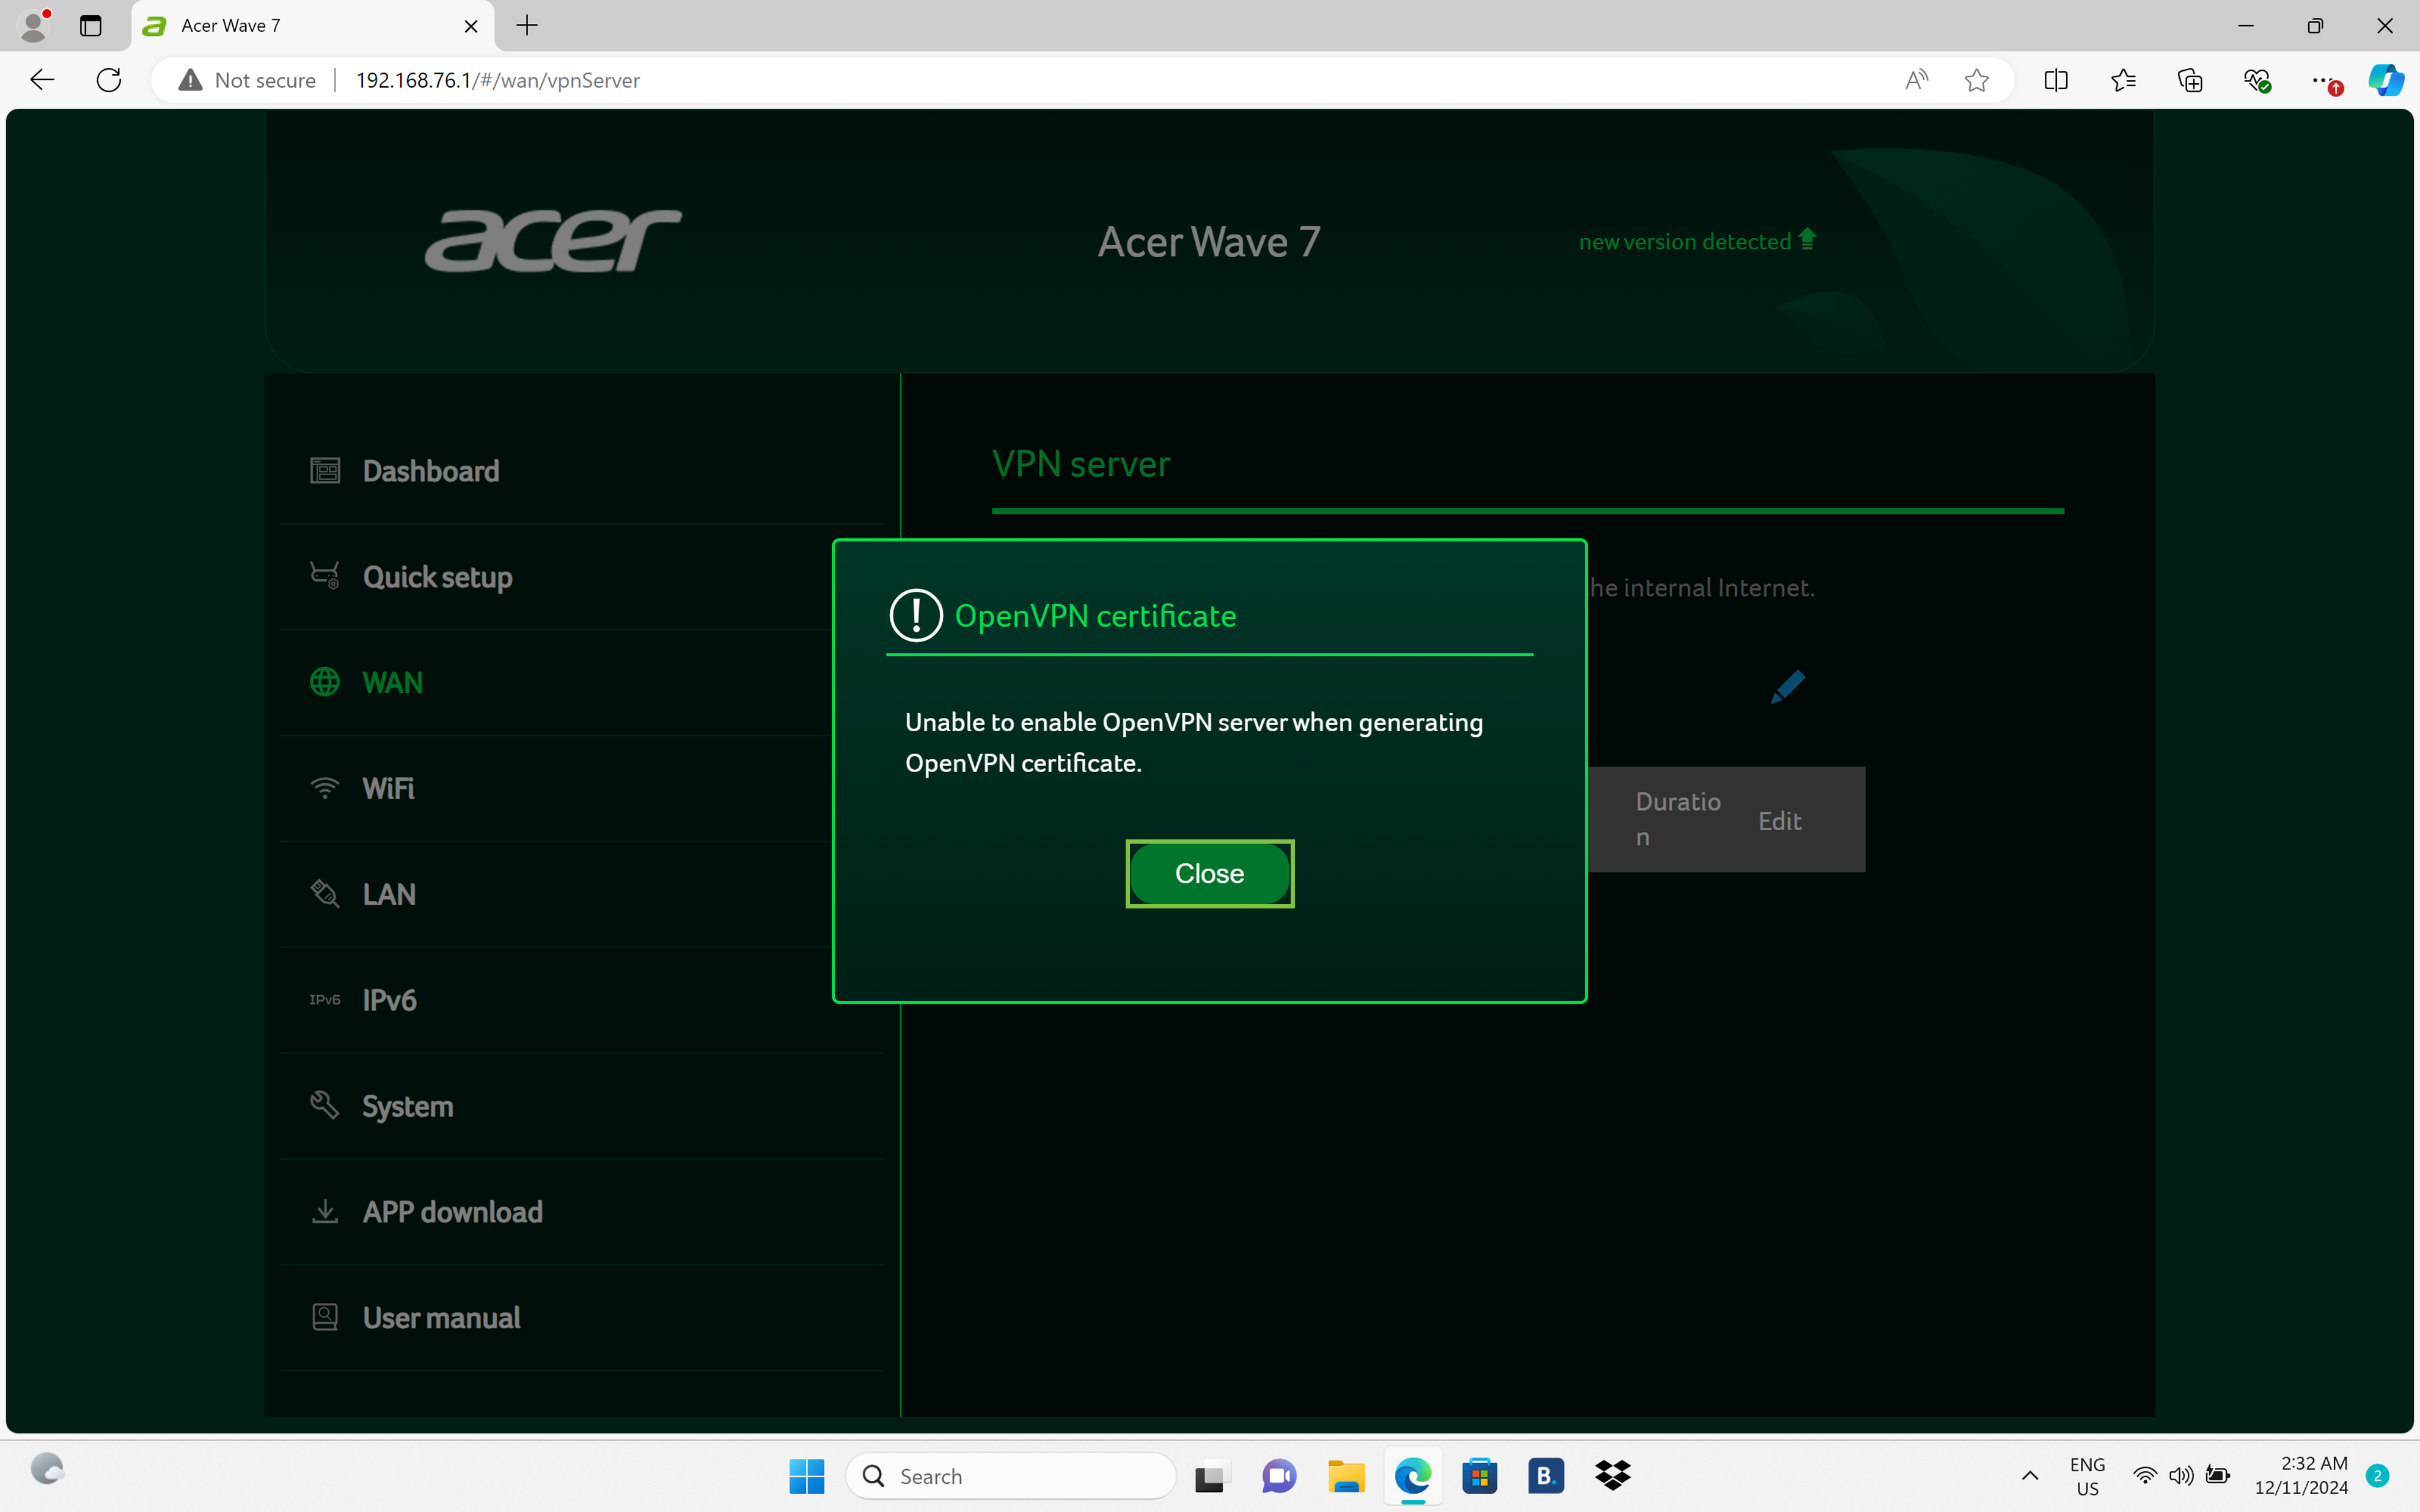Go to LAN settings

[389, 894]
